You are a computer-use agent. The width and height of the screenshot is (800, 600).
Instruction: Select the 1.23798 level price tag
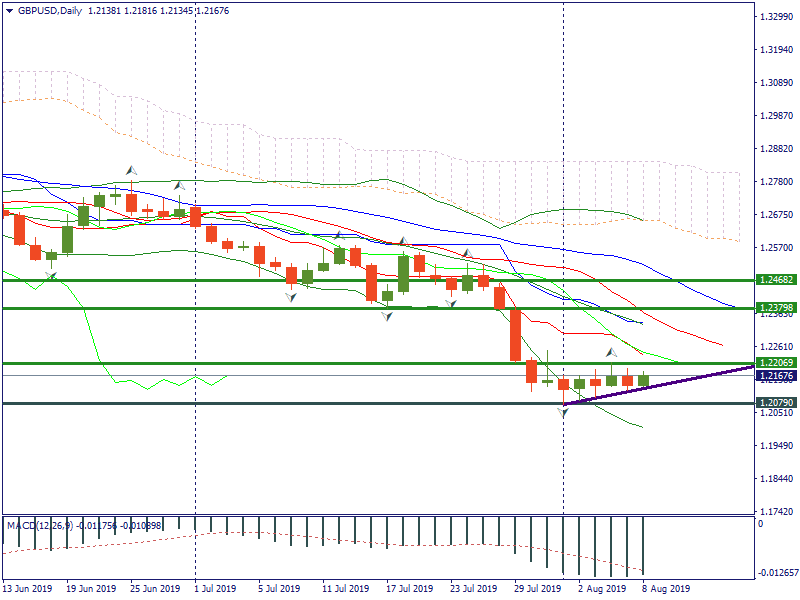pyautogui.click(x=776, y=308)
